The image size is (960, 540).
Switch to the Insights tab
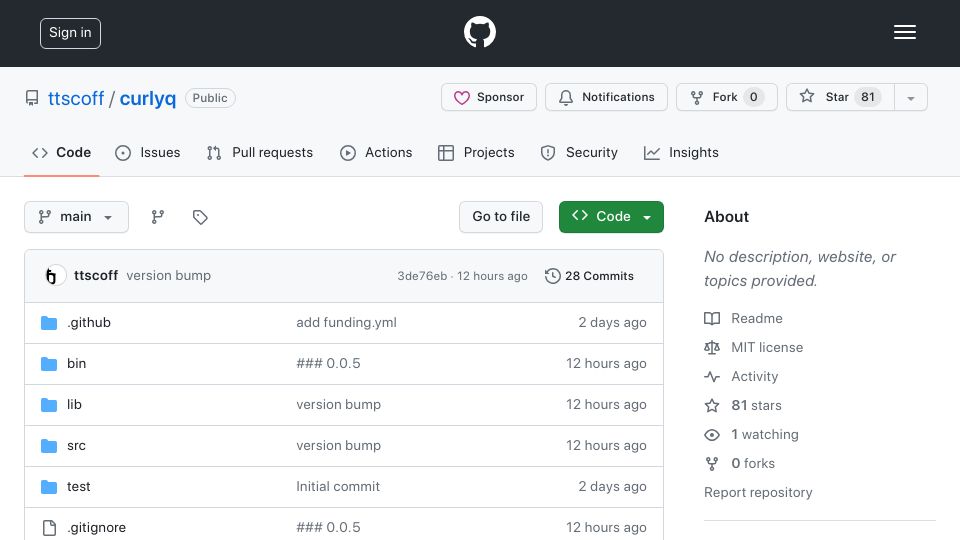pos(681,152)
